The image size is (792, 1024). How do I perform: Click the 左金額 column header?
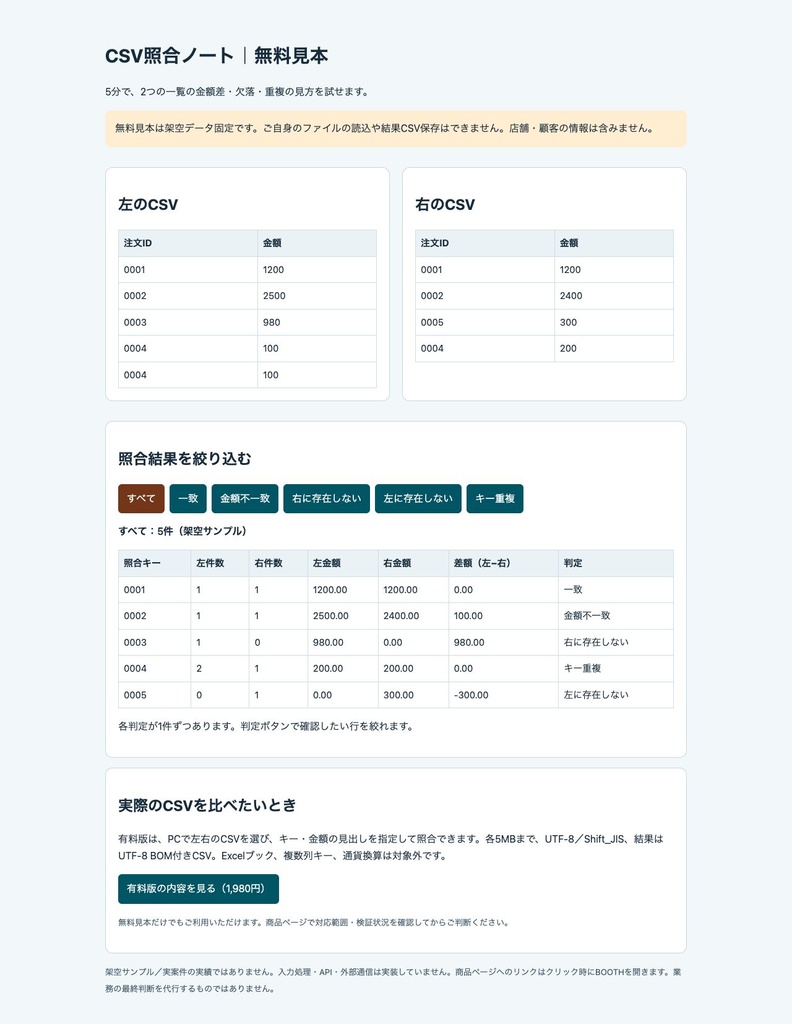point(343,563)
